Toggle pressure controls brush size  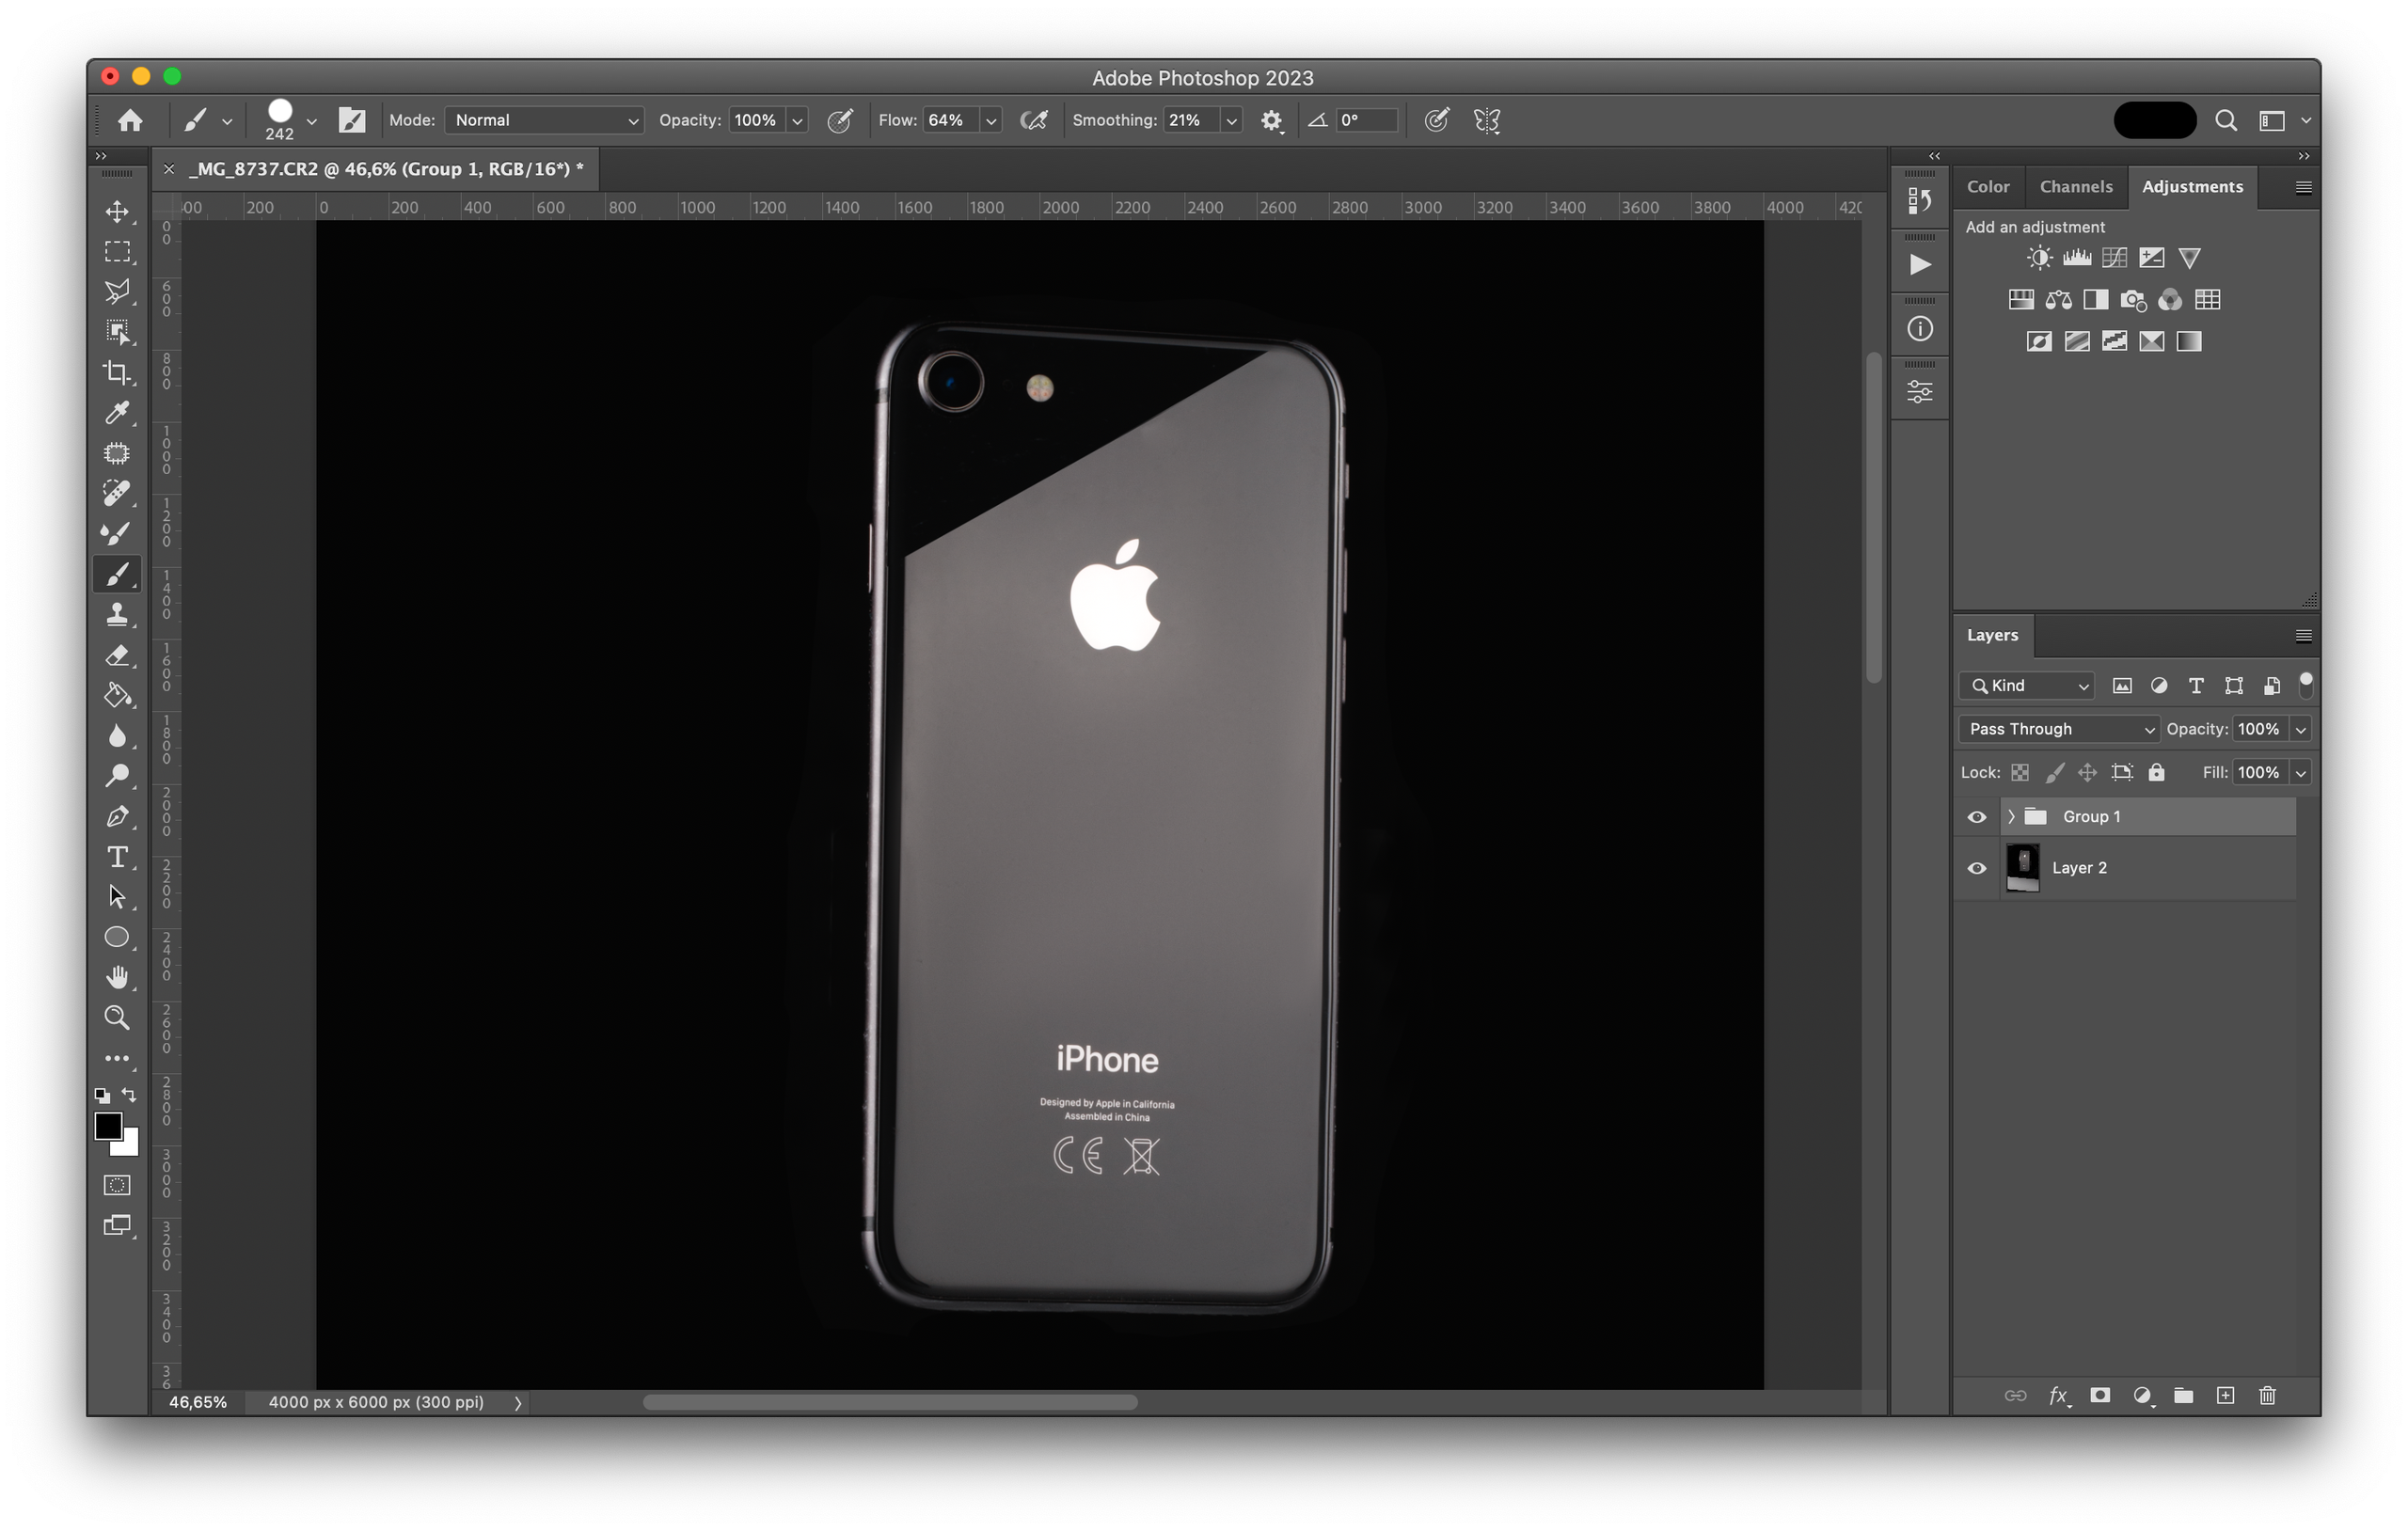(x=1436, y=120)
